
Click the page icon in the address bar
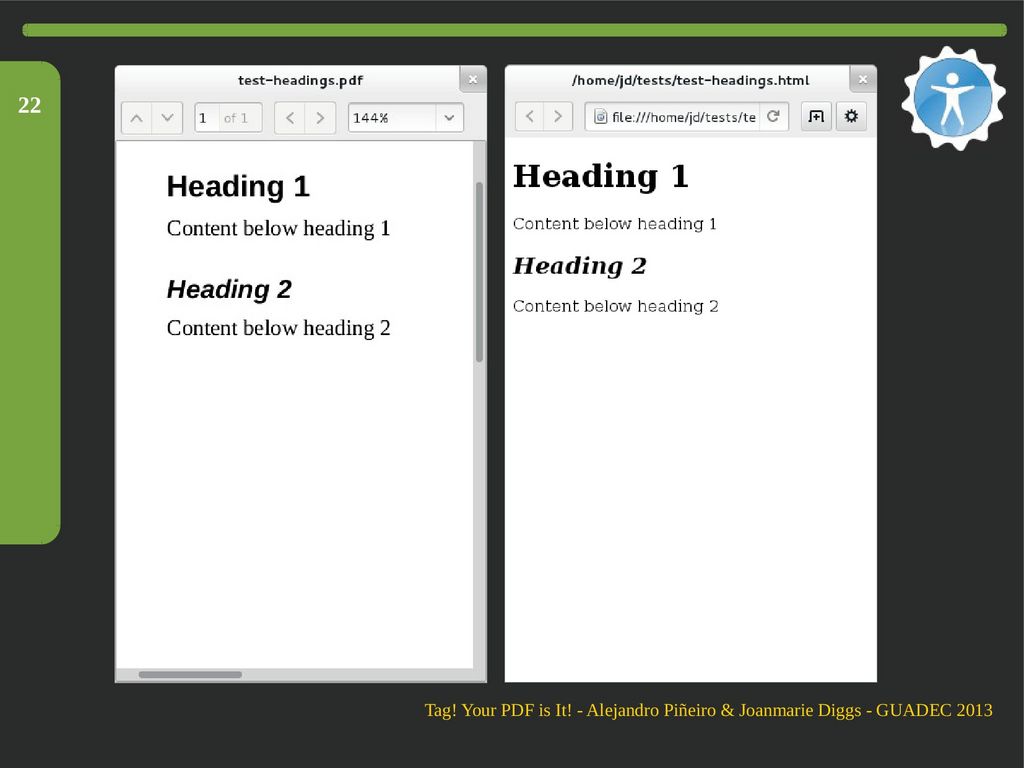pyautogui.click(x=600, y=117)
